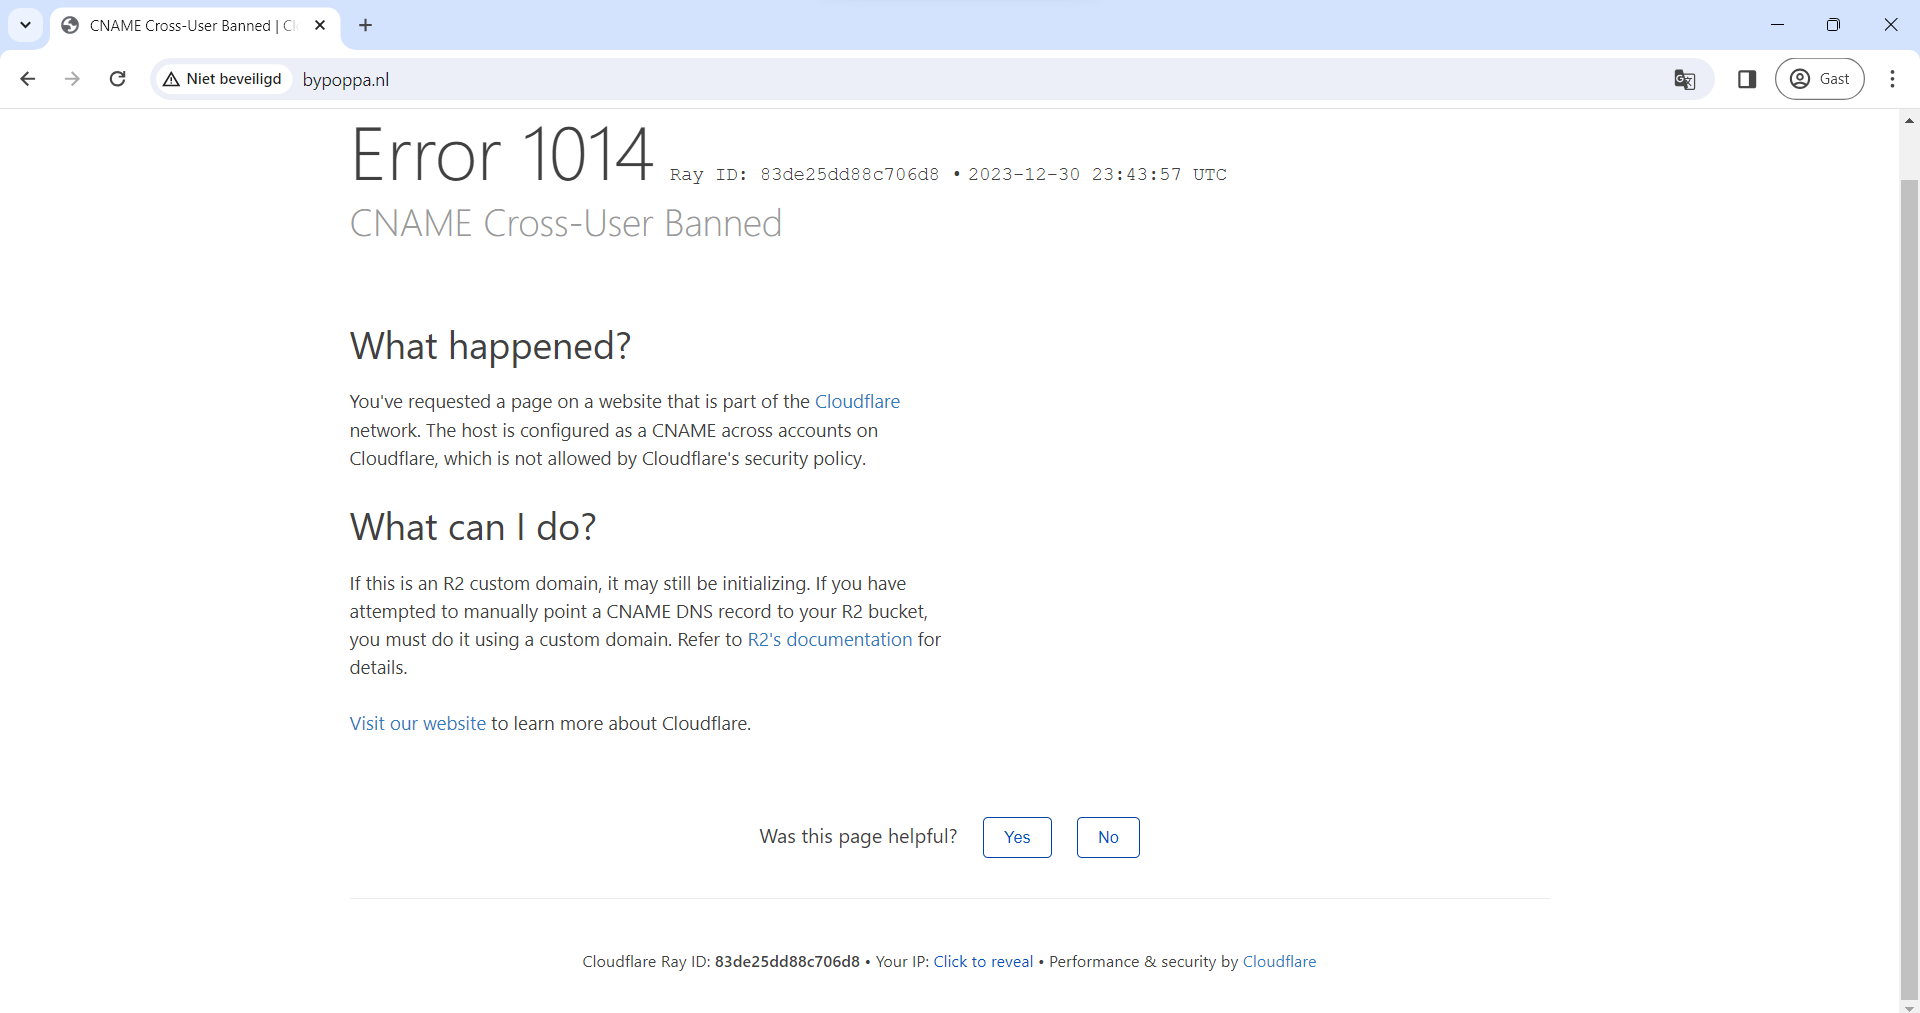
Task: Click the What happened? heading
Action: [490, 346]
